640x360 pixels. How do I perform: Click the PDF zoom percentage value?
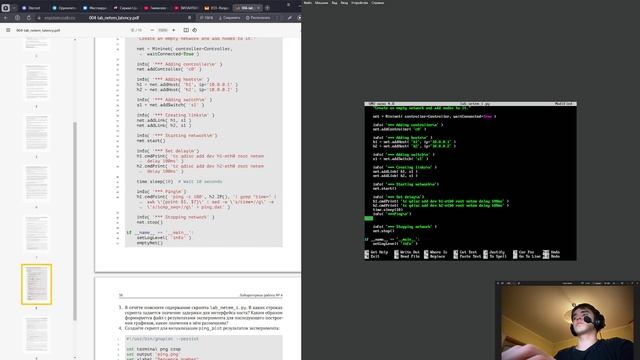(163, 30)
